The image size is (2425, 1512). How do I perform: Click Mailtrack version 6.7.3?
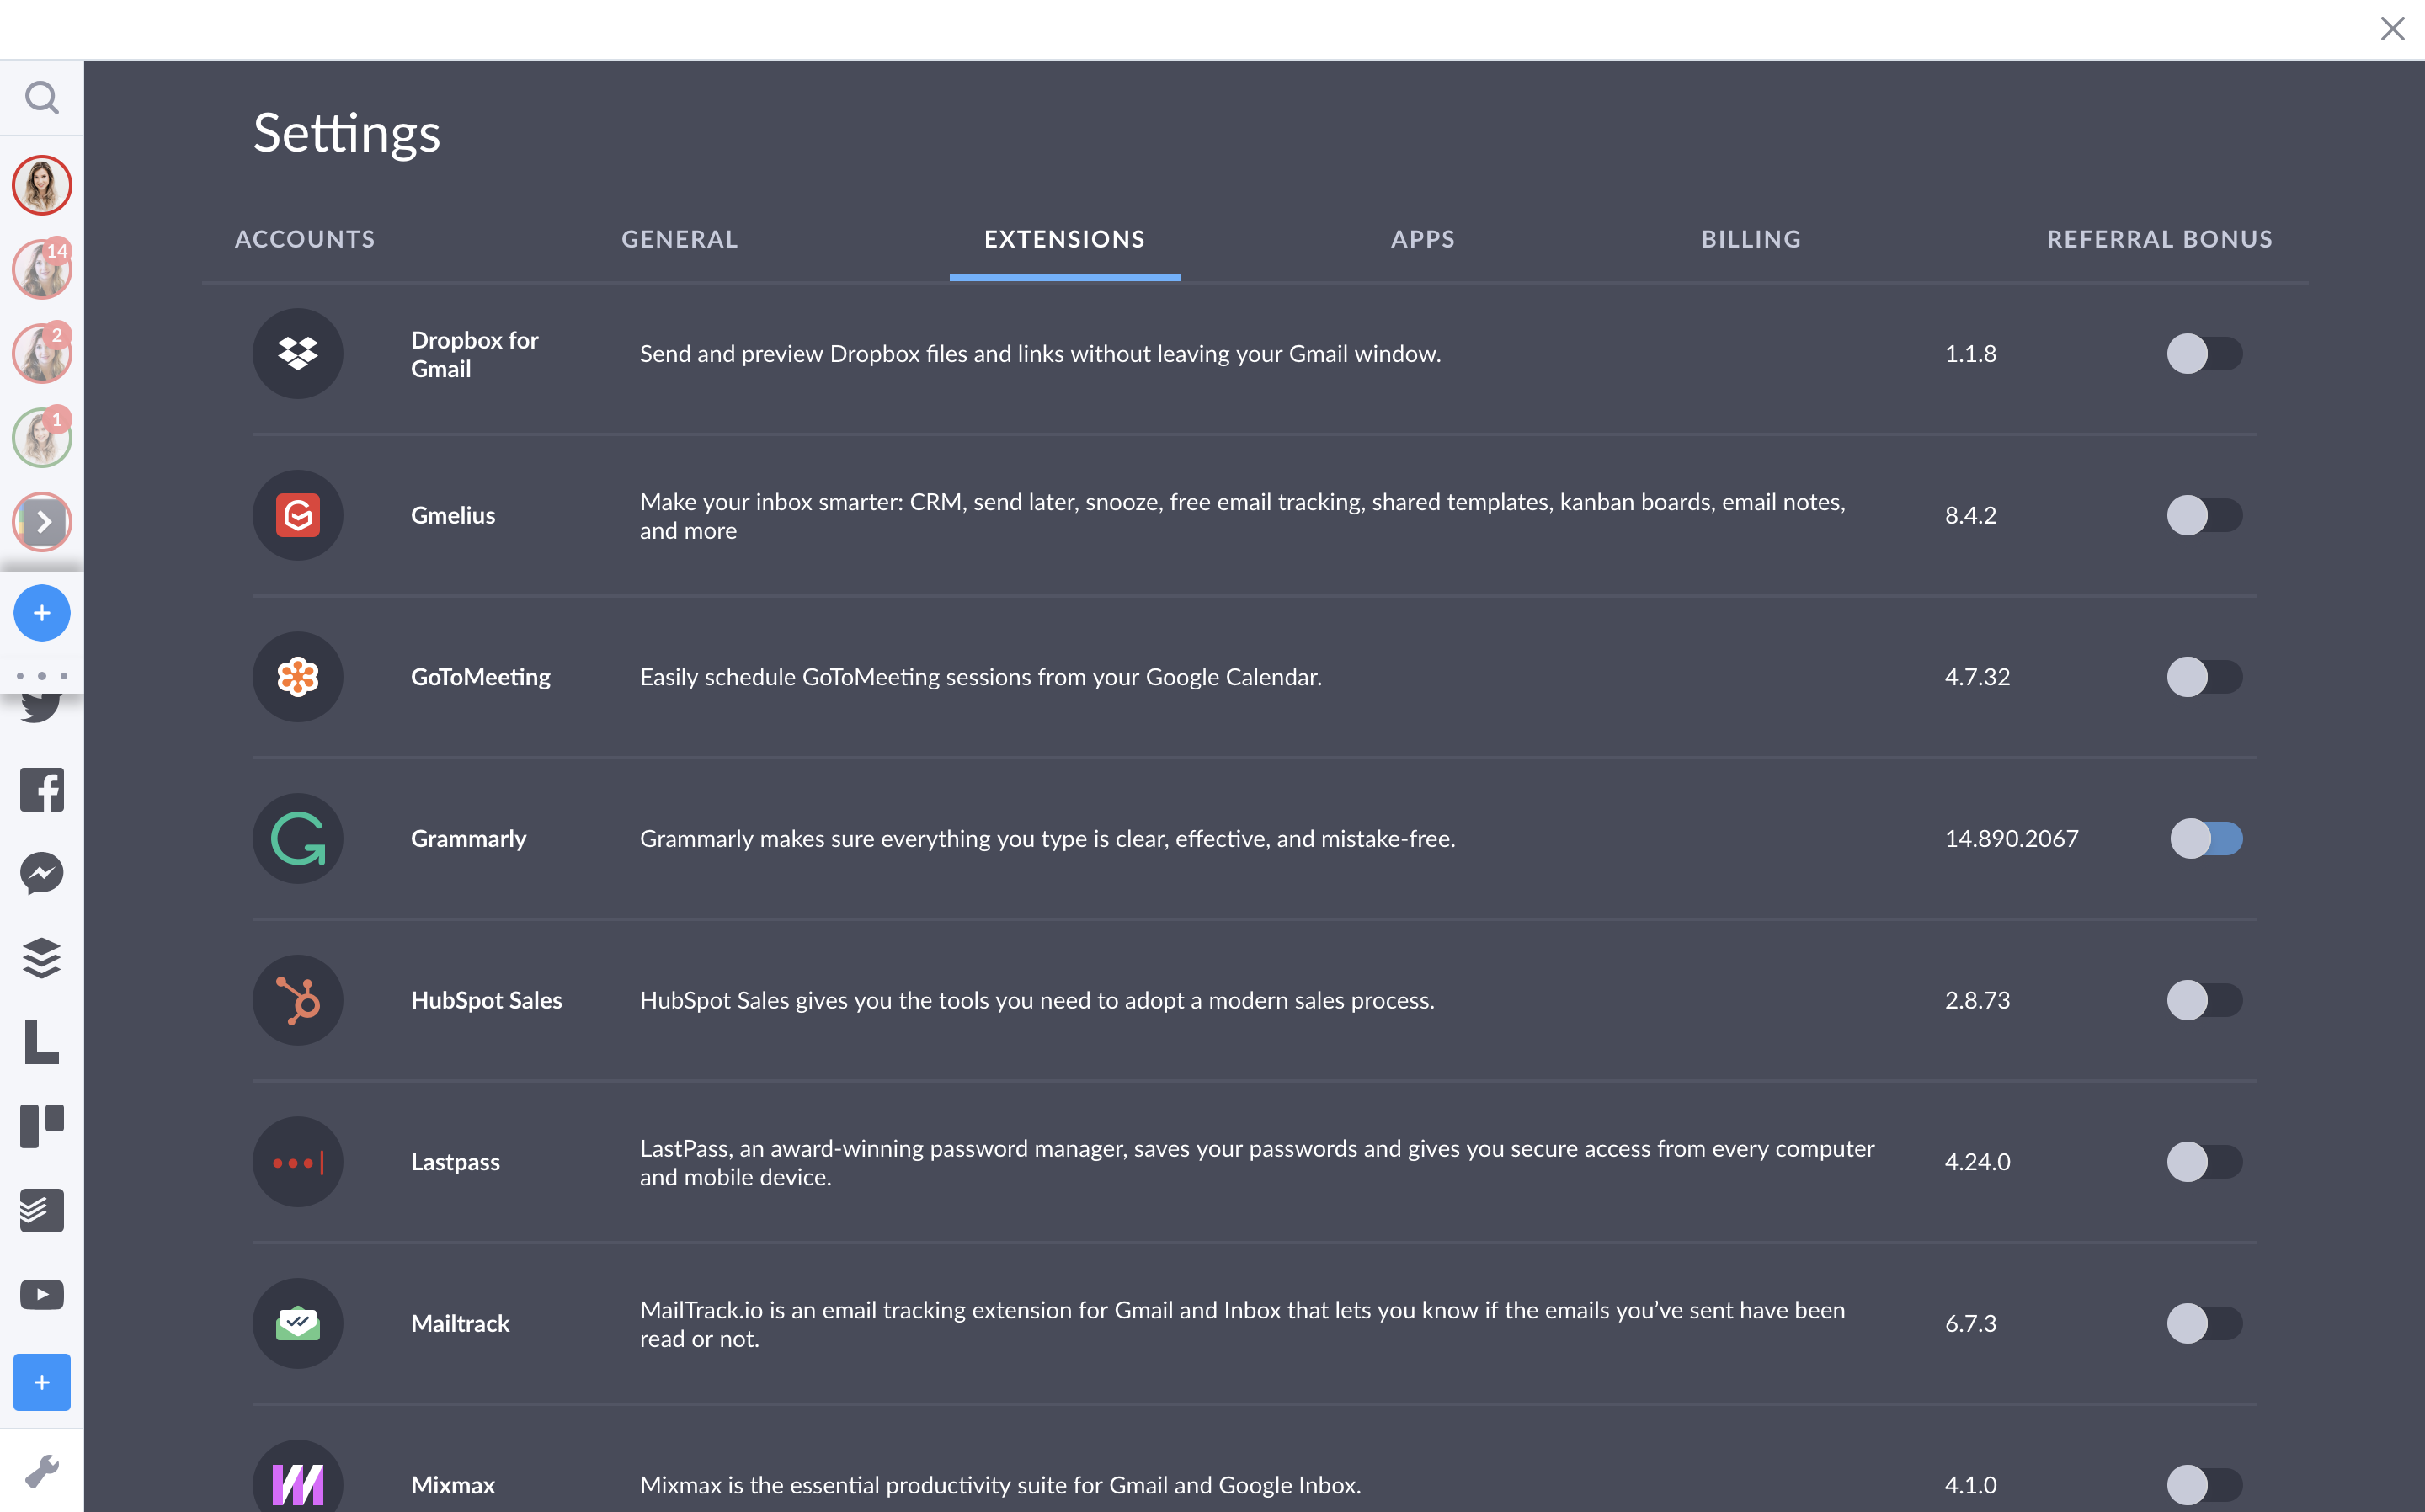[x=1970, y=1323]
